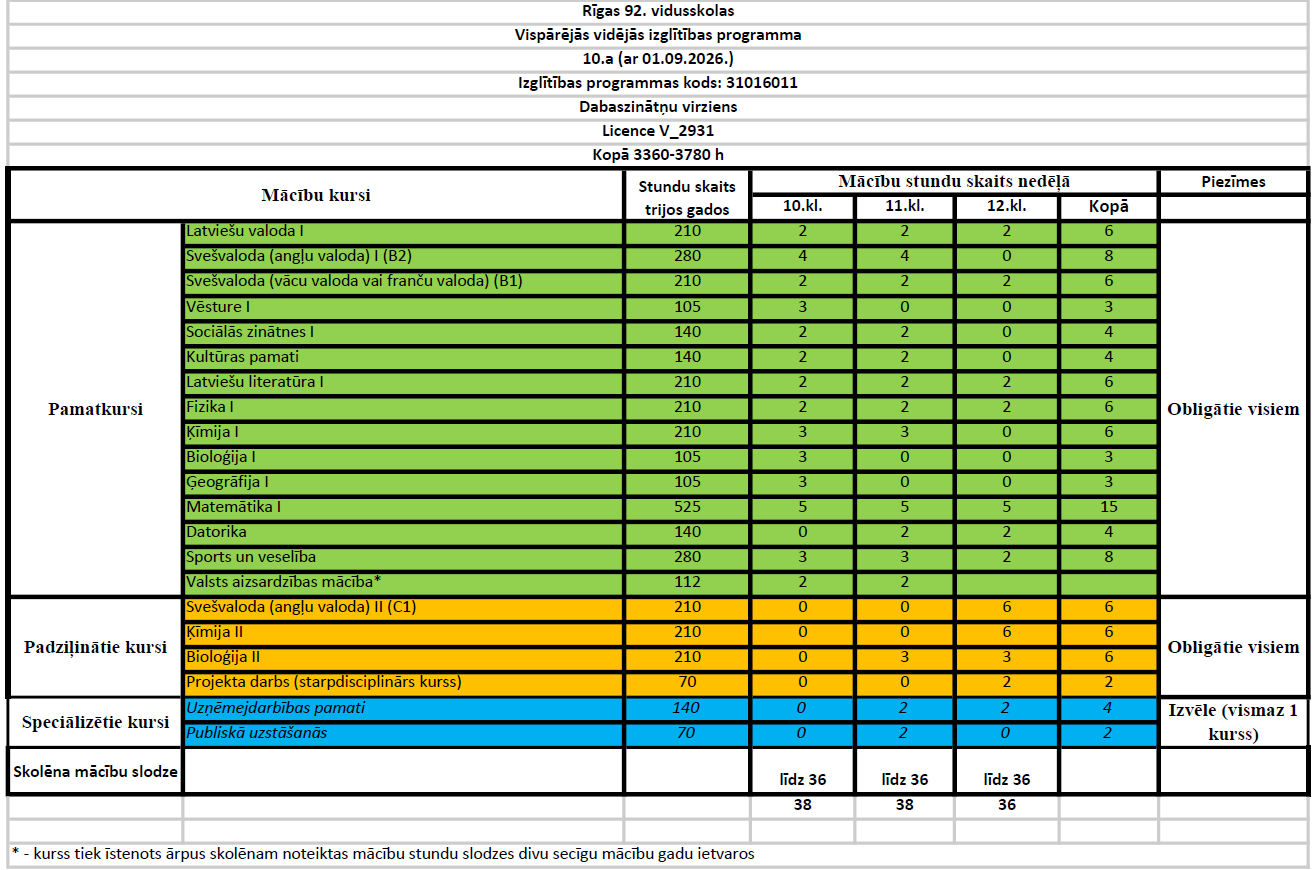
Task: Select the '10.kl.' column header
Action: coord(803,208)
